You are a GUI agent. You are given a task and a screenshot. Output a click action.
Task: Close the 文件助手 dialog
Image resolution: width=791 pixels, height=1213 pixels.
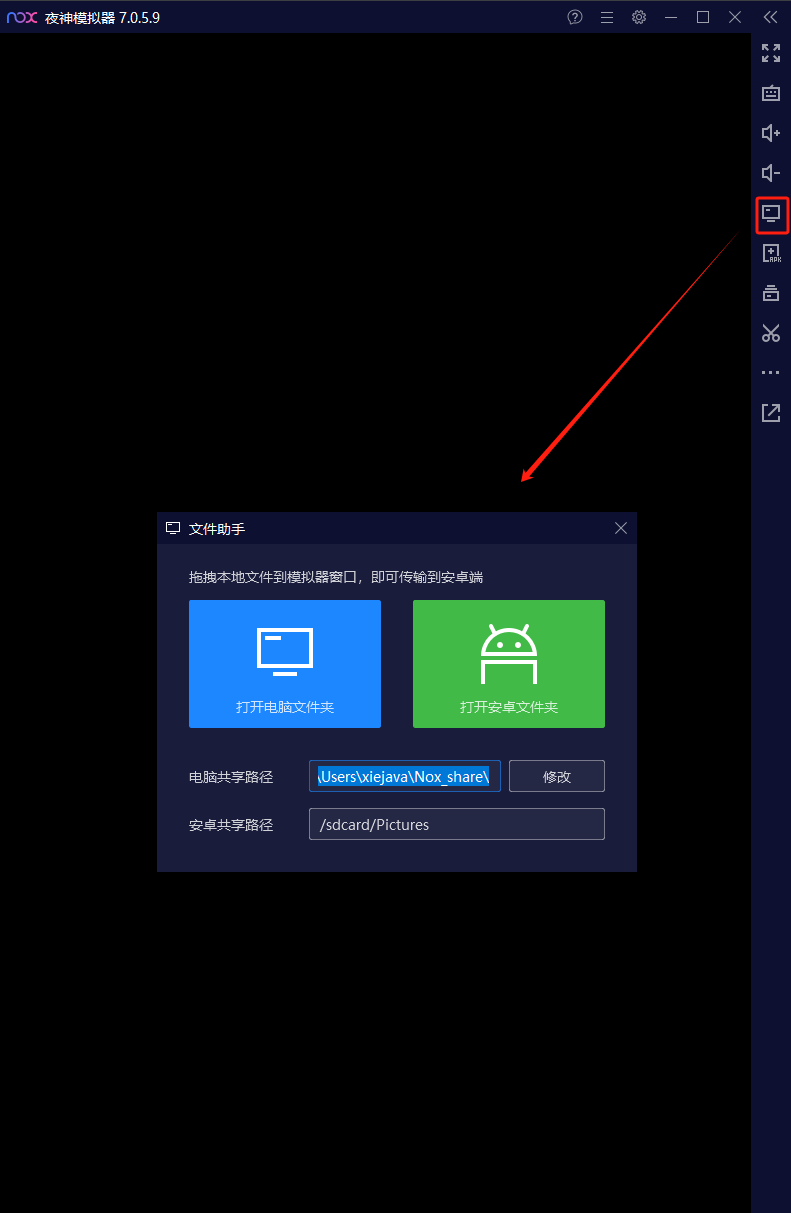[x=621, y=528]
